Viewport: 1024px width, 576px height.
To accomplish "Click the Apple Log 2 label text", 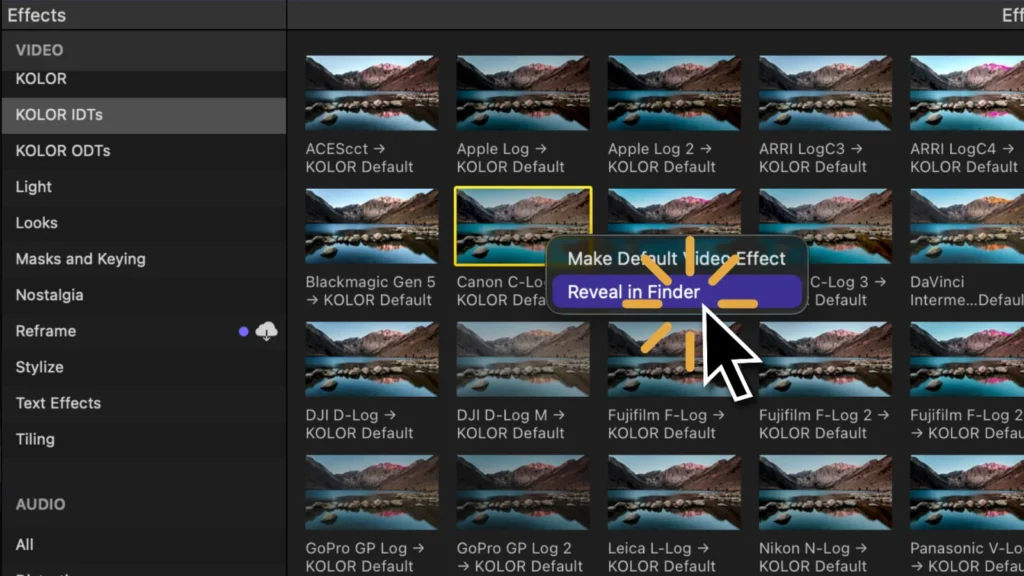I will coord(662,157).
